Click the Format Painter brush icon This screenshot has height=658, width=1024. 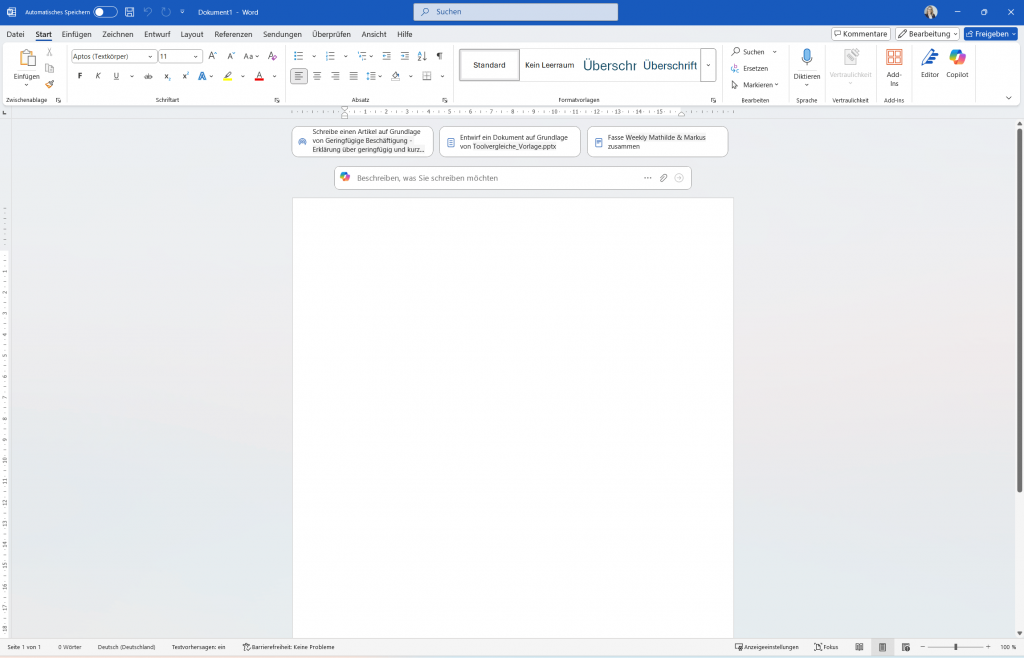click(x=50, y=84)
